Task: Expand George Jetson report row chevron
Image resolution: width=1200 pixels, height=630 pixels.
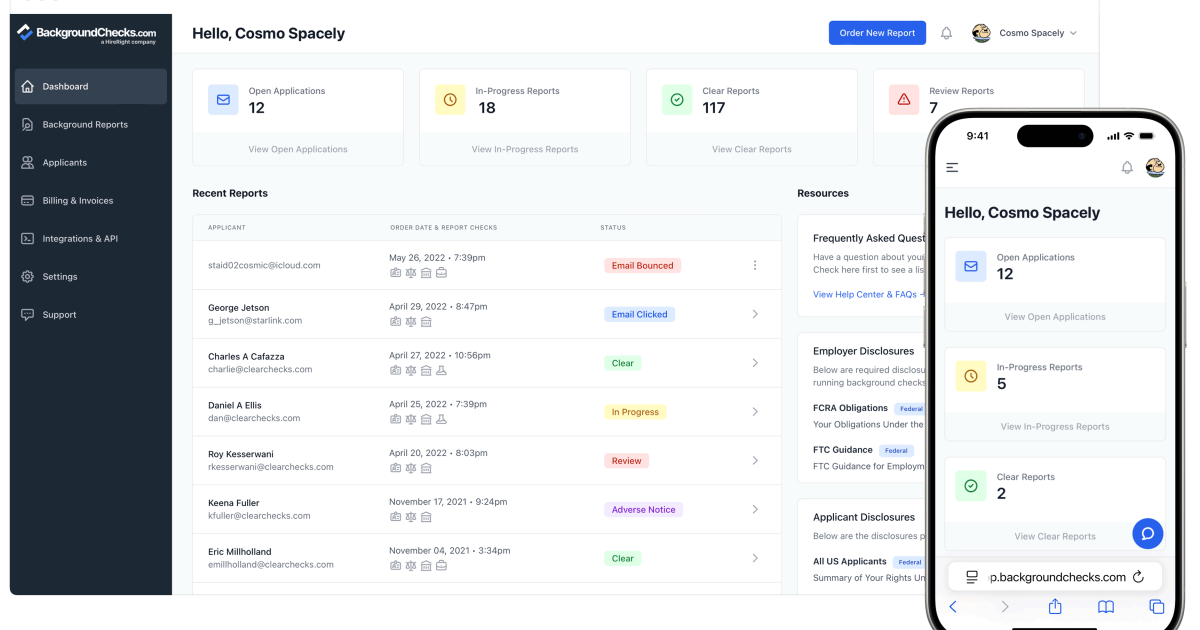Action: (755, 314)
